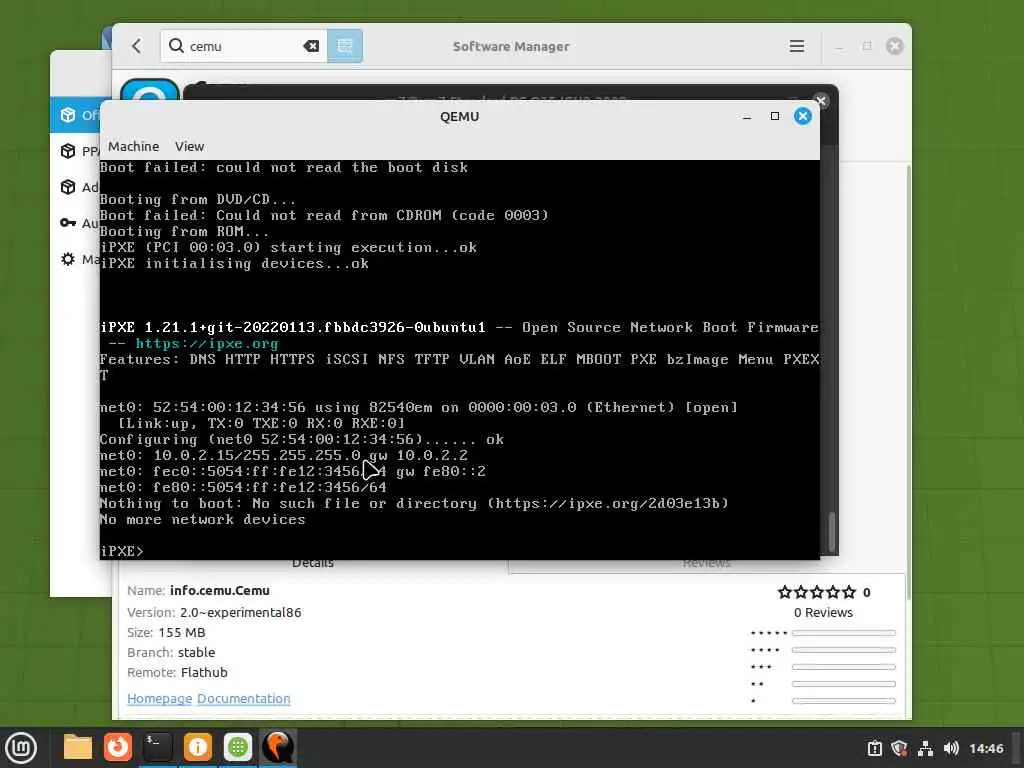Switch to Software Manager via green taskbar icon
The width and height of the screenshot is (1024, 768).
[x=238, y=747]
